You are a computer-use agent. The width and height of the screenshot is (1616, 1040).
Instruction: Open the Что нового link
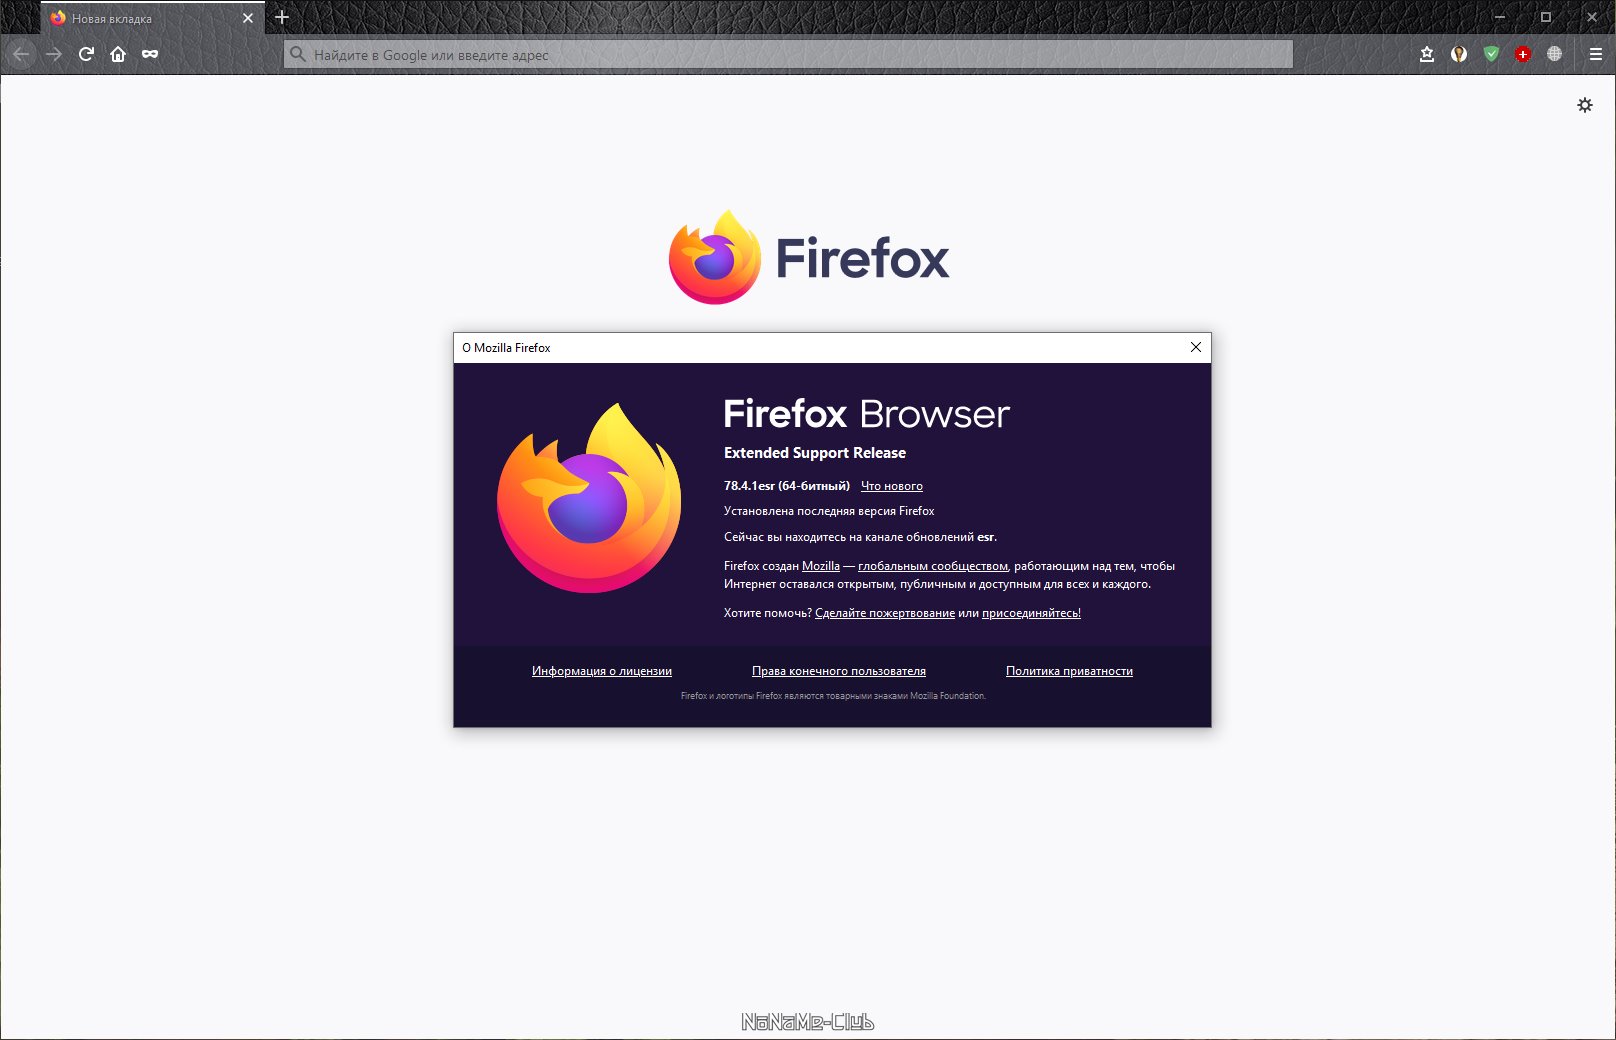click(x=892, y=486)
